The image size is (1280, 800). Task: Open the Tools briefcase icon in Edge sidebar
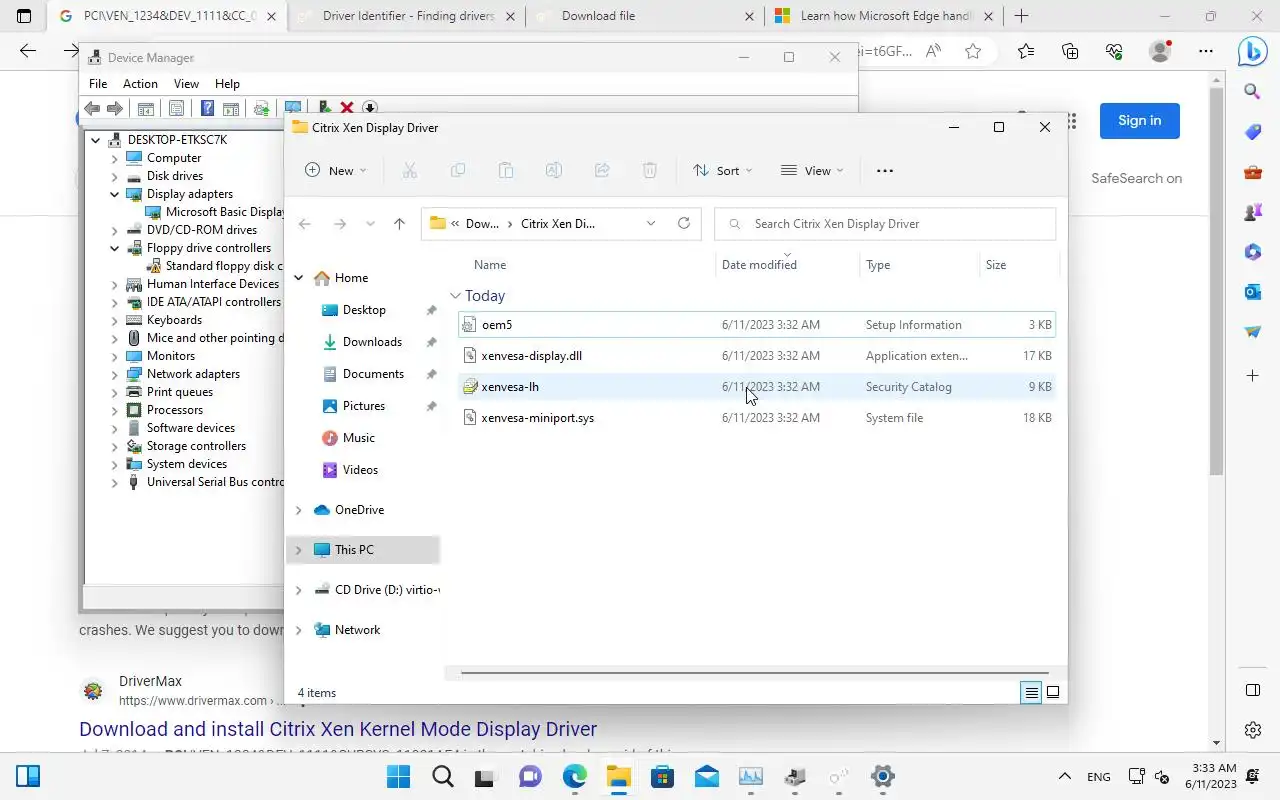point(1253,172)
